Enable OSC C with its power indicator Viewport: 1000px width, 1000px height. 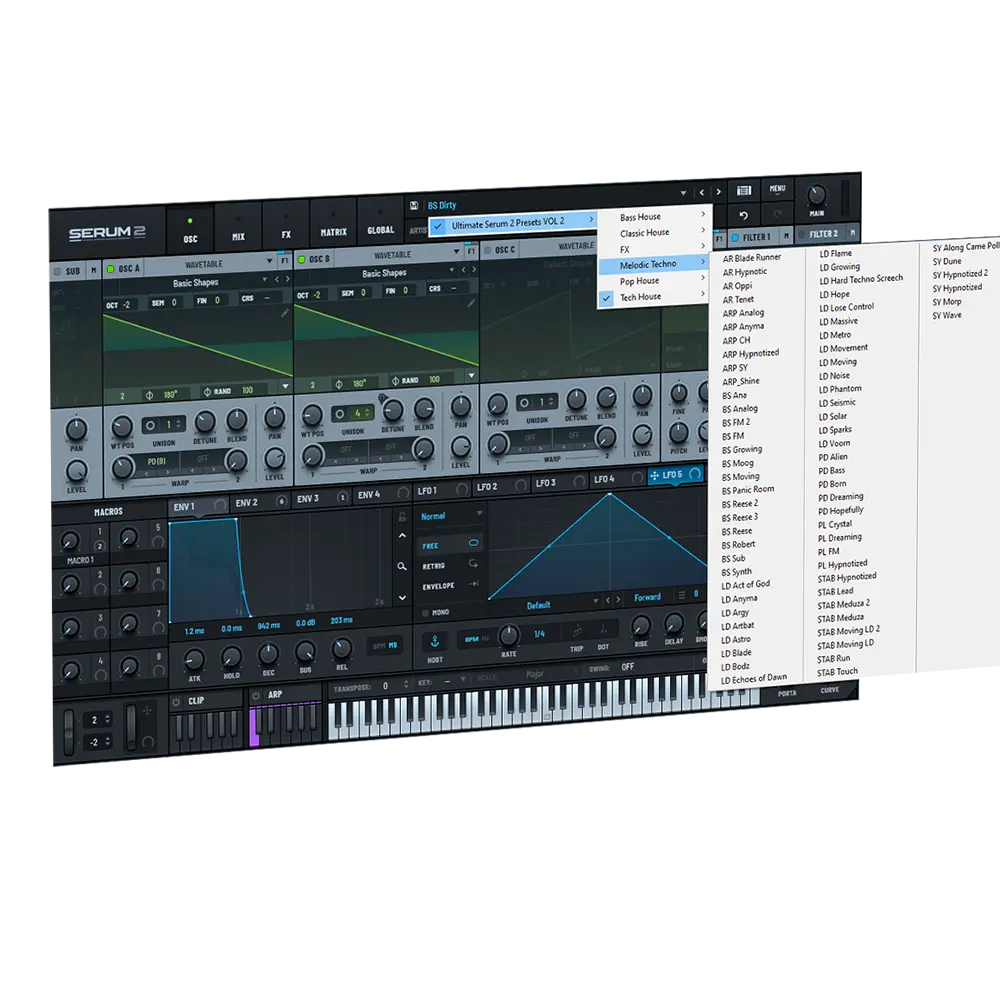click(487, 250)
